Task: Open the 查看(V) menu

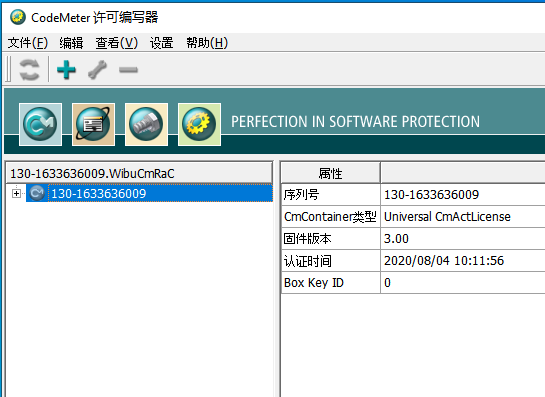Action: click(x=117, y=43)
